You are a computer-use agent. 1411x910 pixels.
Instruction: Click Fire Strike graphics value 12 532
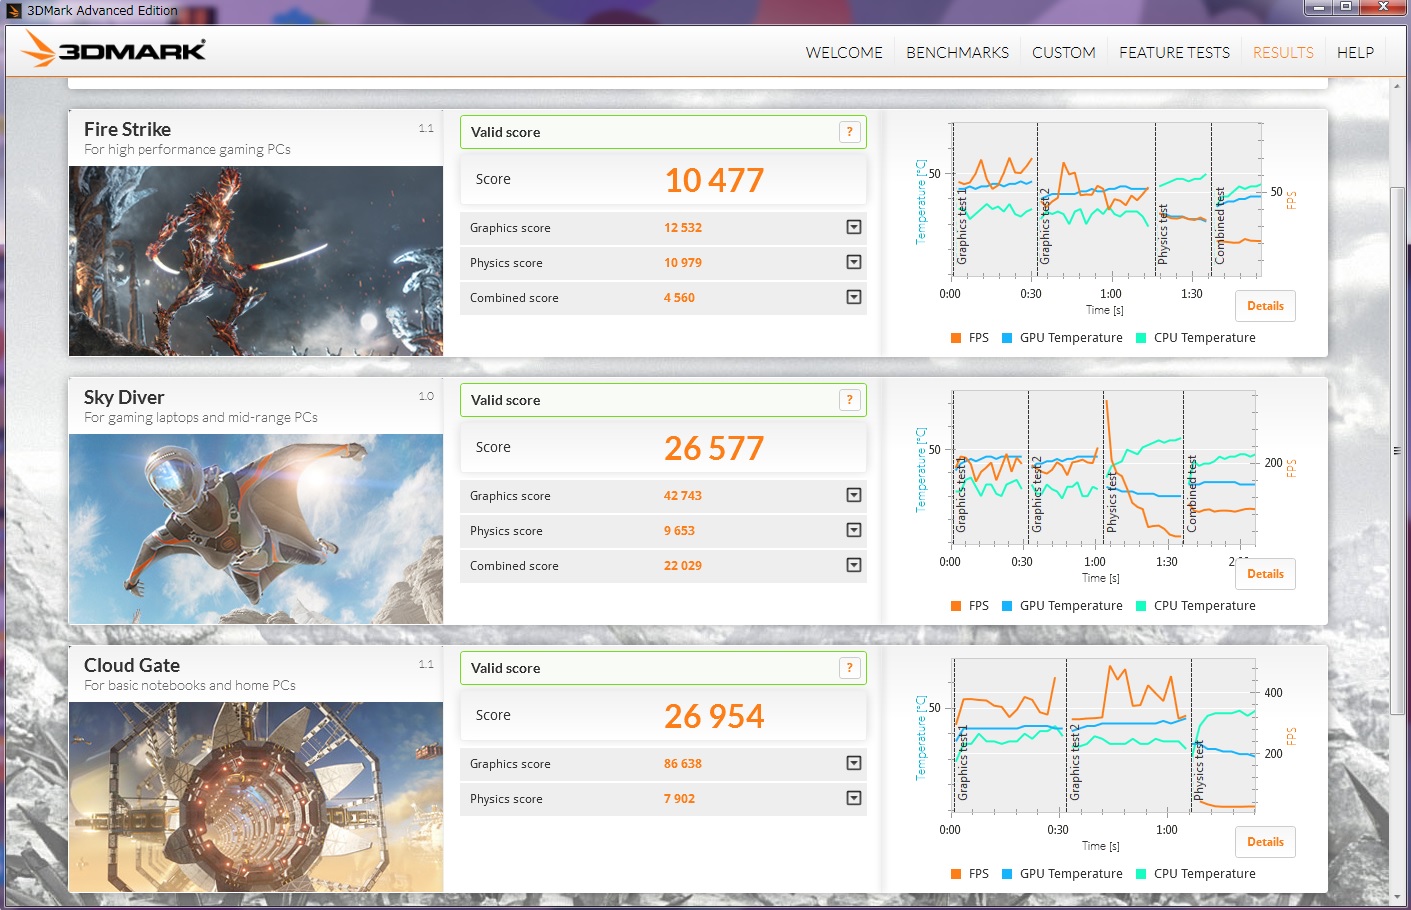tap(683, 228)
